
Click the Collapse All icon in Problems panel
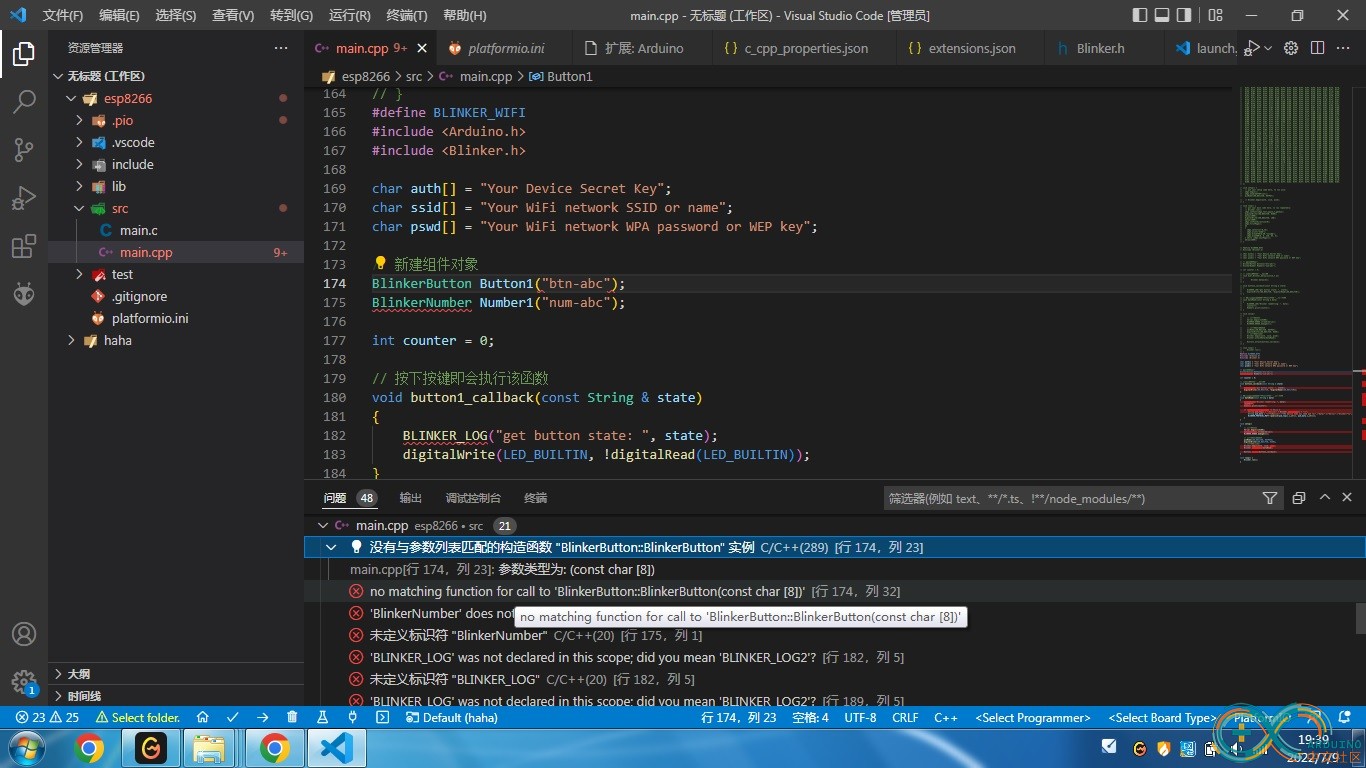click(x=1298, y=498)
